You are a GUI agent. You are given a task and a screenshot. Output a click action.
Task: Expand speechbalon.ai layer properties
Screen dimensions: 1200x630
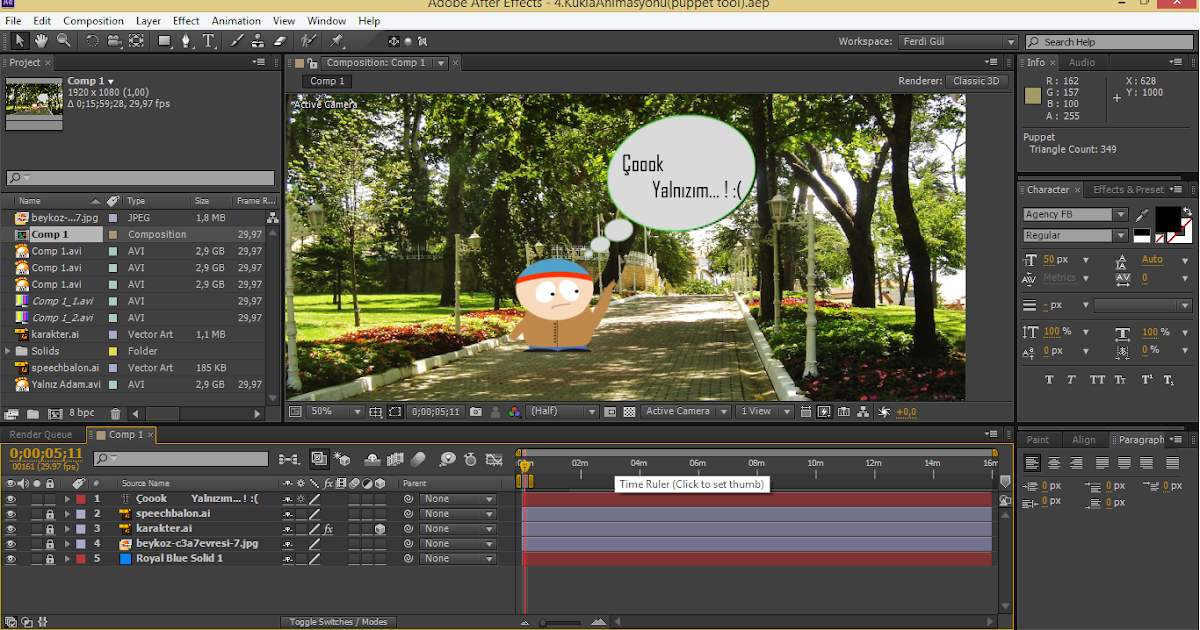(68, 513)
